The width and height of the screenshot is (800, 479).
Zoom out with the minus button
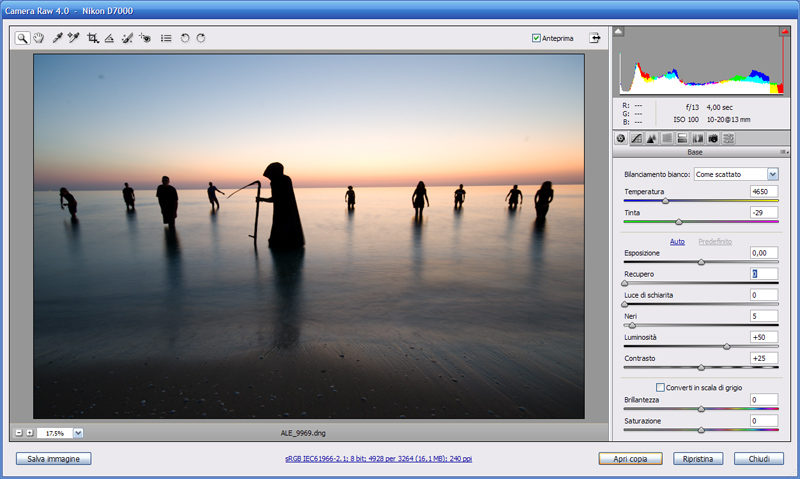point(19,433)
